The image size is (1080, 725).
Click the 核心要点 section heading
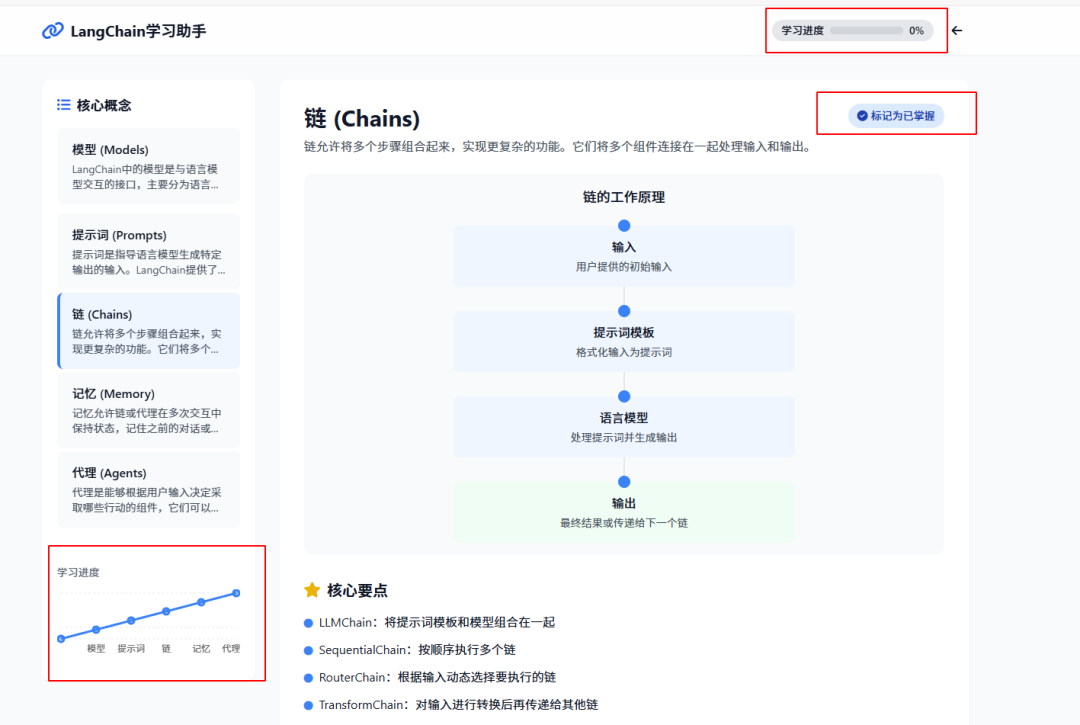357,590
